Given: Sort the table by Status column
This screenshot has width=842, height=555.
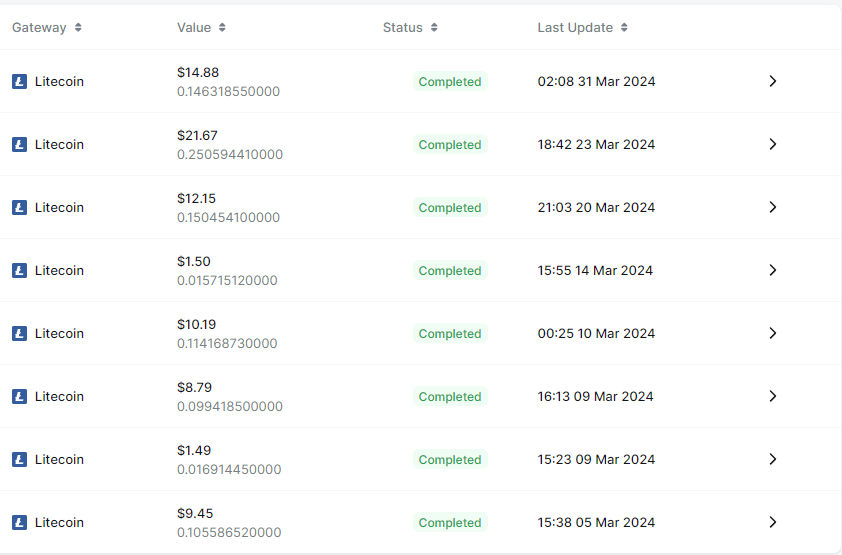Looking at the screenshot, I should [x=434, y=28].
